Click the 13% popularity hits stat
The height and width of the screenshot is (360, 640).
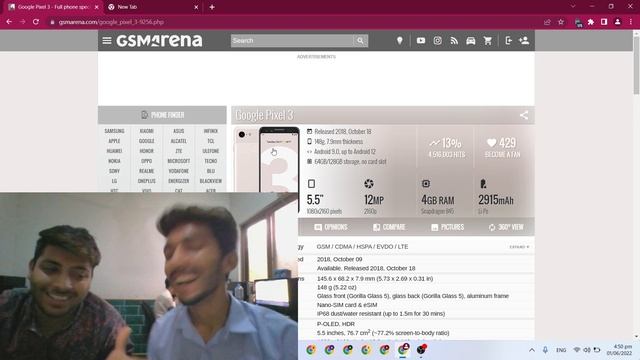point(447,147)
